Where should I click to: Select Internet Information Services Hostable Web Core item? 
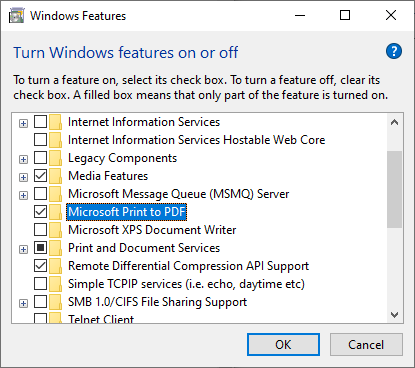196,140
